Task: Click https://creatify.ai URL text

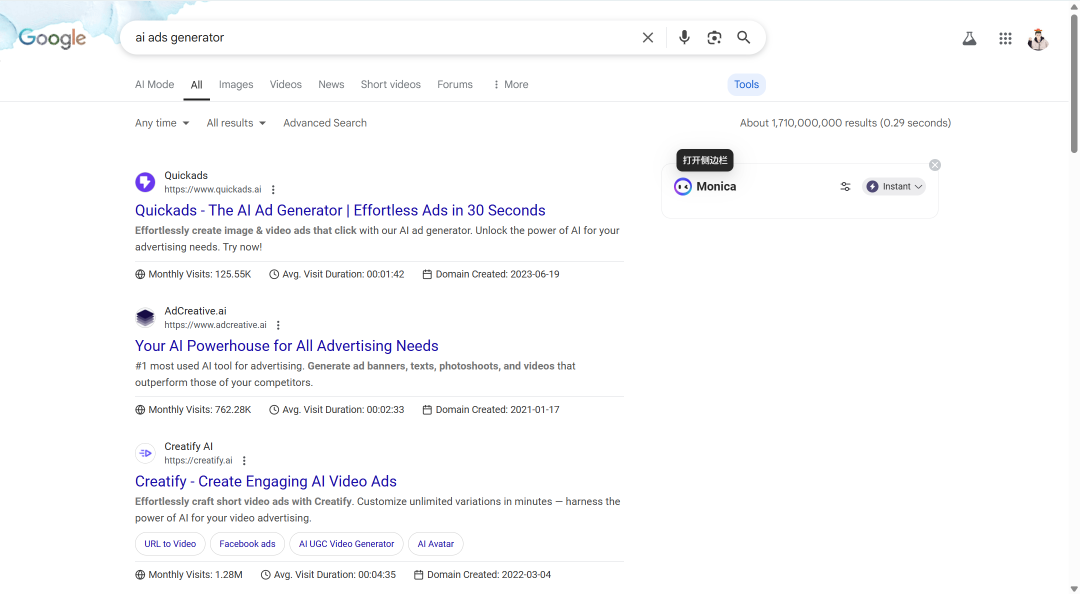Action: click(198, 461)
